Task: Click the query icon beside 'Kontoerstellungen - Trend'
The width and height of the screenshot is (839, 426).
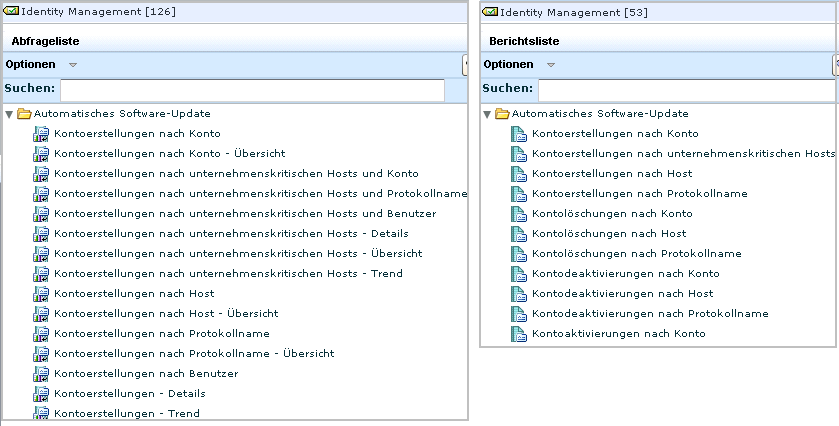Action: tap(40, 414)
